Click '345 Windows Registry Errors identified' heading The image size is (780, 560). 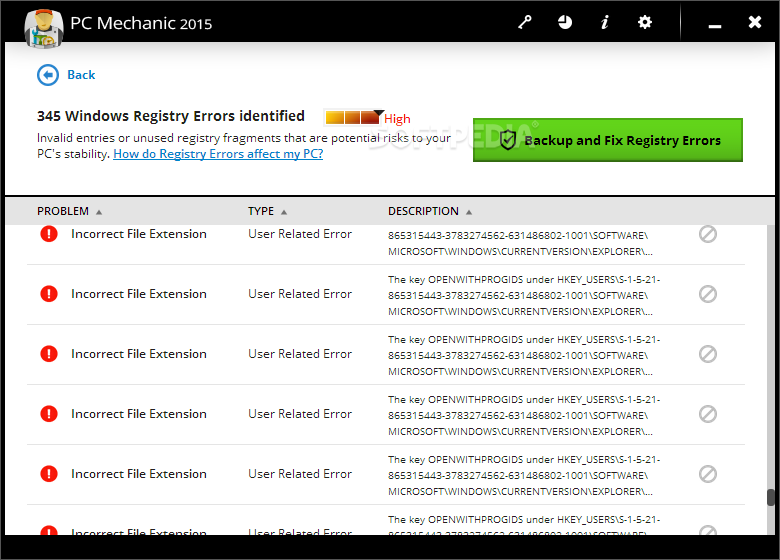171,116
